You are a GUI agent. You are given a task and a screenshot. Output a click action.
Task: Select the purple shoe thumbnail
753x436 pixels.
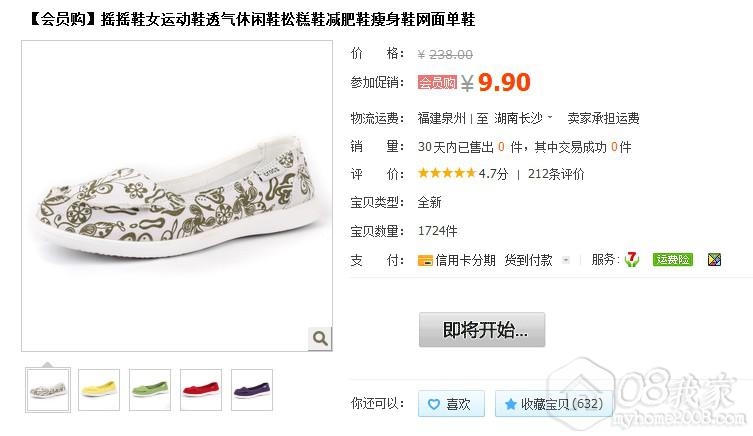coord(252,390)
